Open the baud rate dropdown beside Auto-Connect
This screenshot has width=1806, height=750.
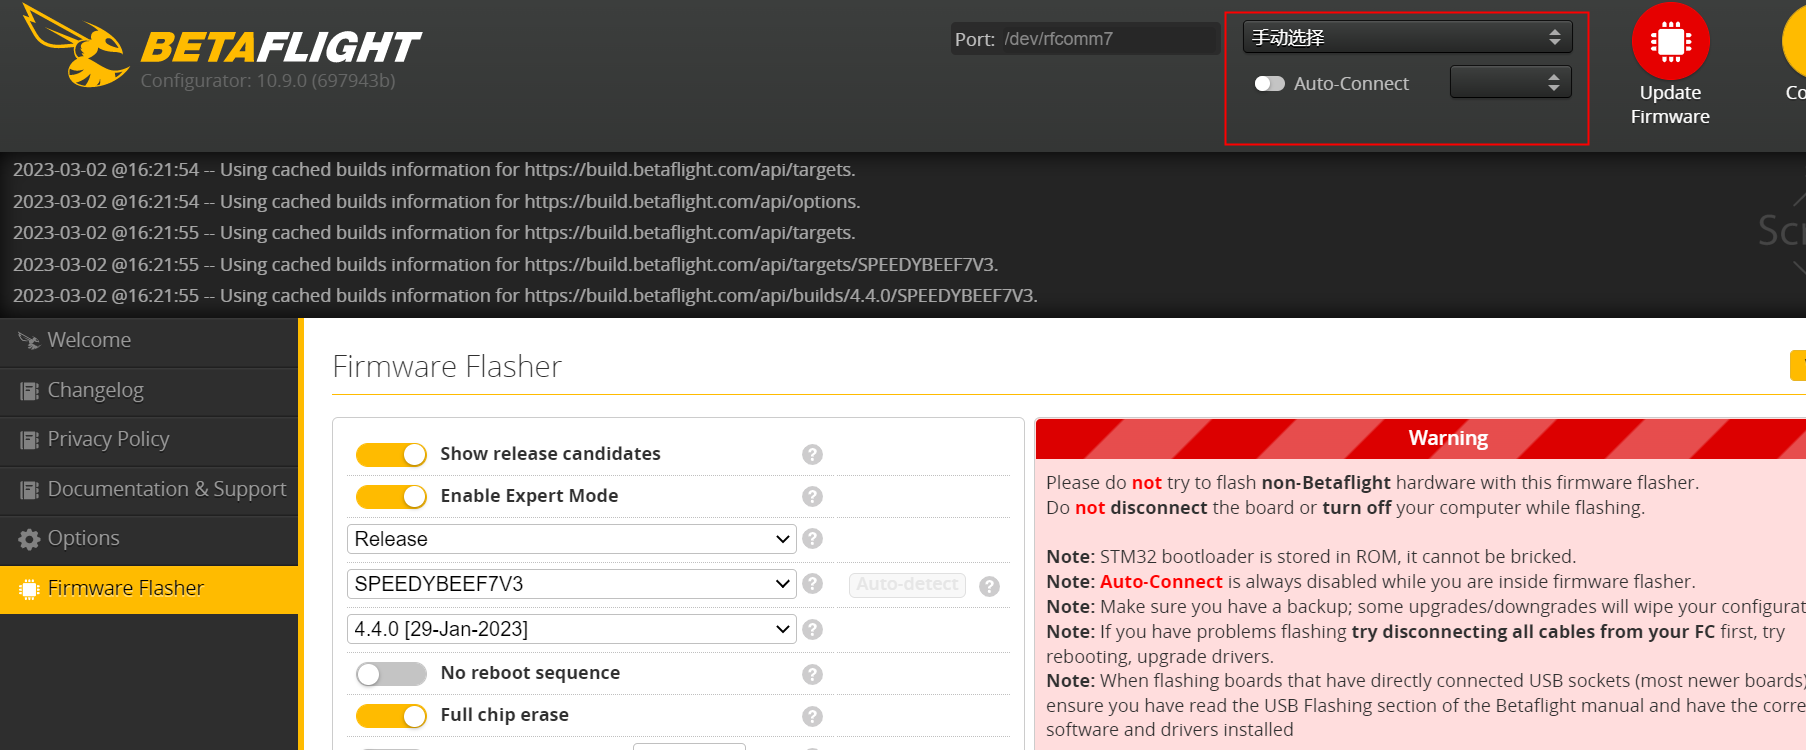[1510, 82]
